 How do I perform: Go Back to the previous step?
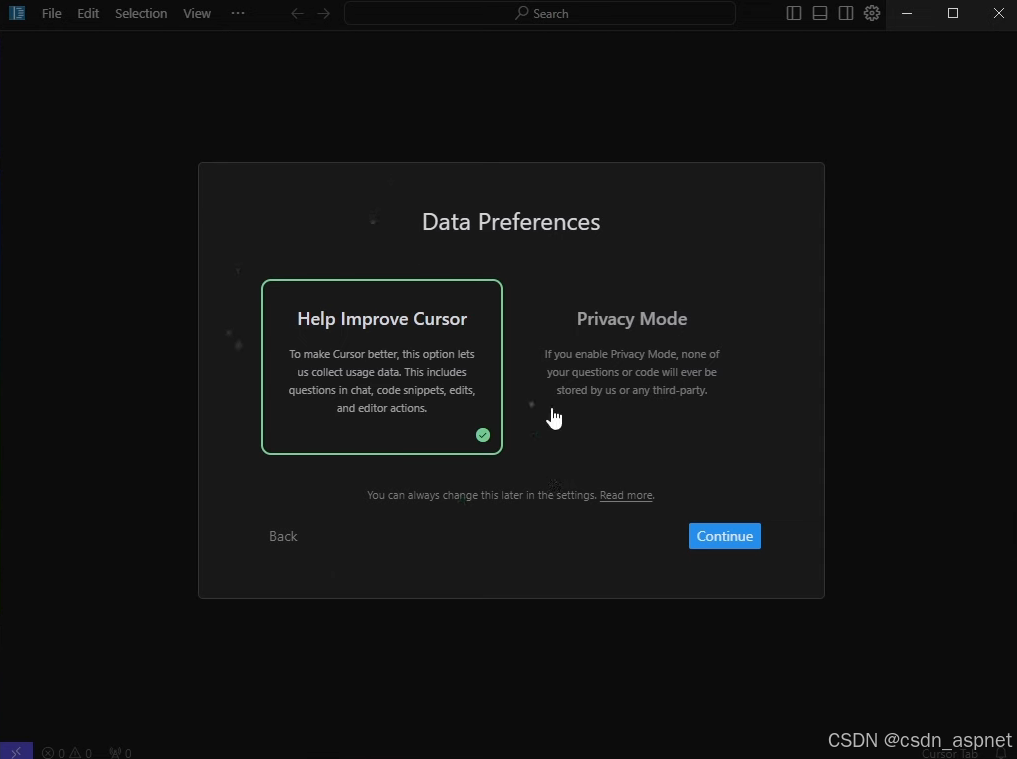(x=283, y=536)
